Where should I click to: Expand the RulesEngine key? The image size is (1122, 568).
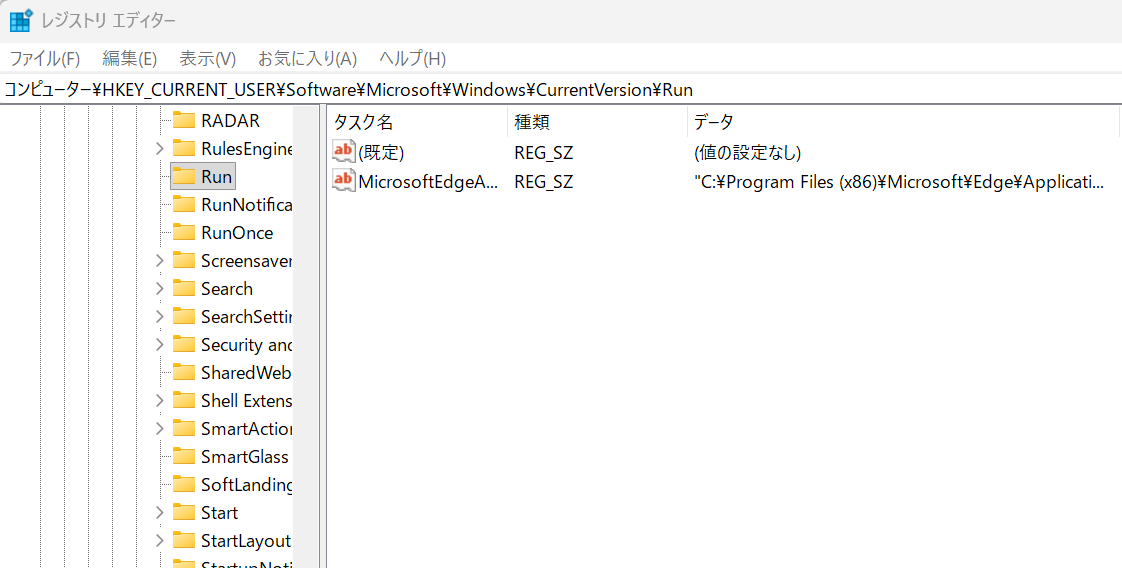coord(160,149)
